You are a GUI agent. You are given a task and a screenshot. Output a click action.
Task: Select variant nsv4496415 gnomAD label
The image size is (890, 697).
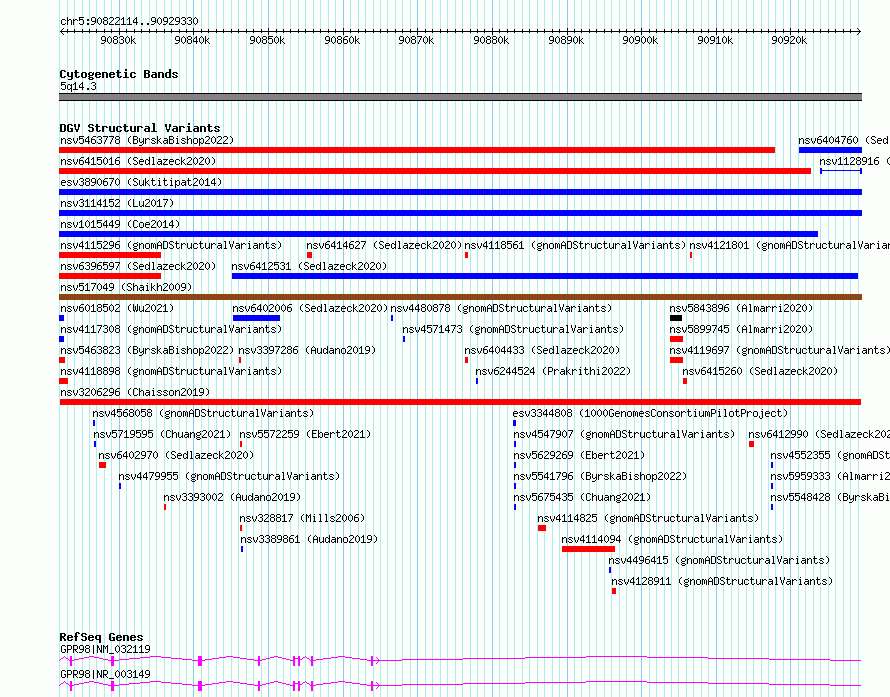[x=719, y=560]
